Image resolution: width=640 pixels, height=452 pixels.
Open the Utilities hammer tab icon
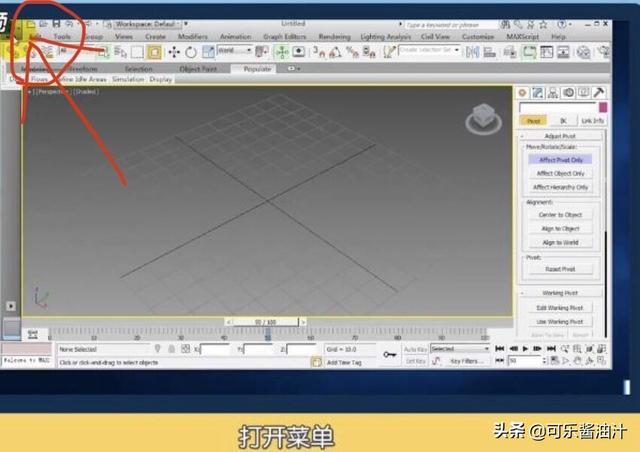pos(599,93)
